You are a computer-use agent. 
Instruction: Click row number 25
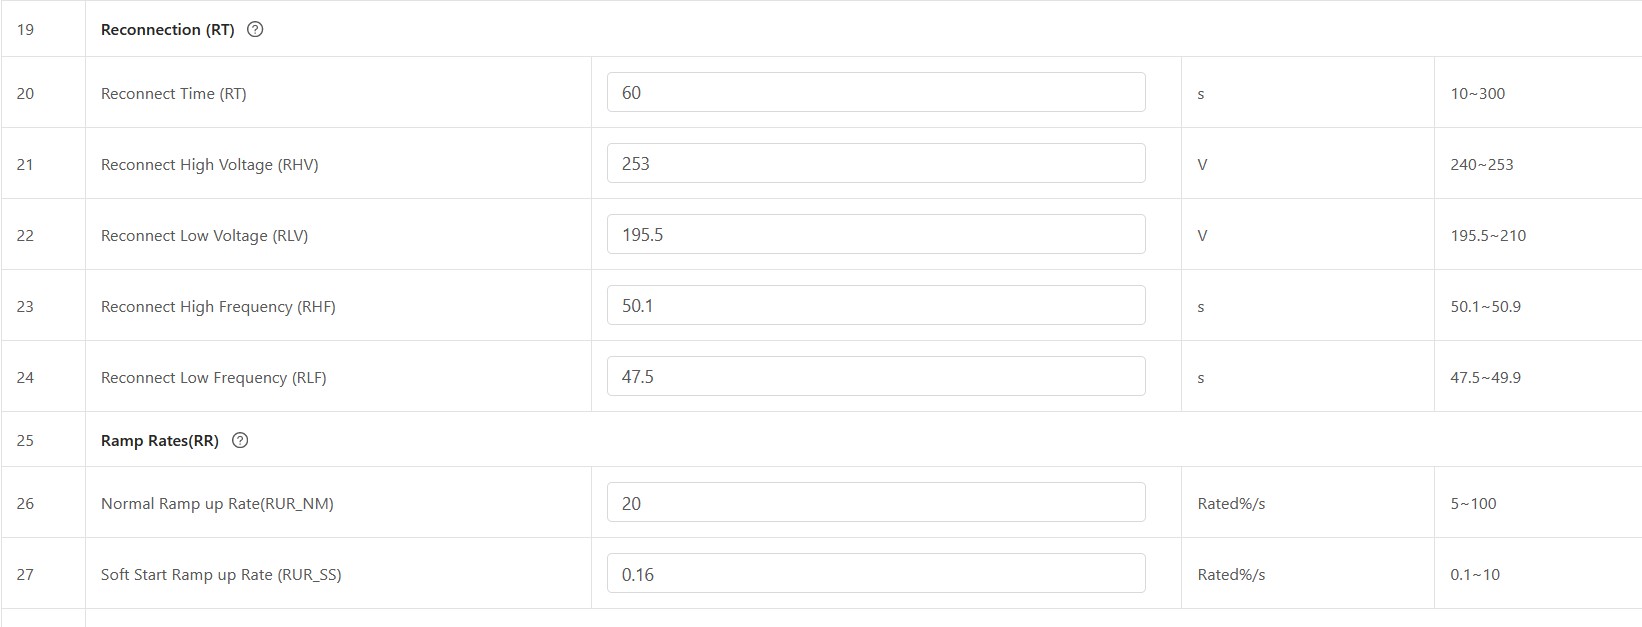(x=25, y=441)
